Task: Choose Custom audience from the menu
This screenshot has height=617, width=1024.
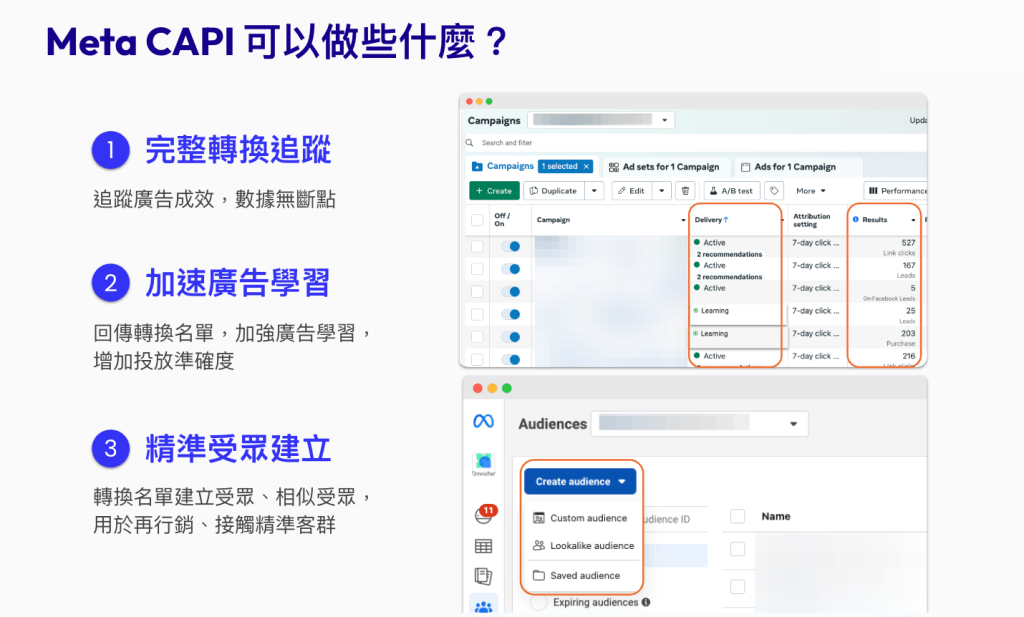Action: (581, 518)
